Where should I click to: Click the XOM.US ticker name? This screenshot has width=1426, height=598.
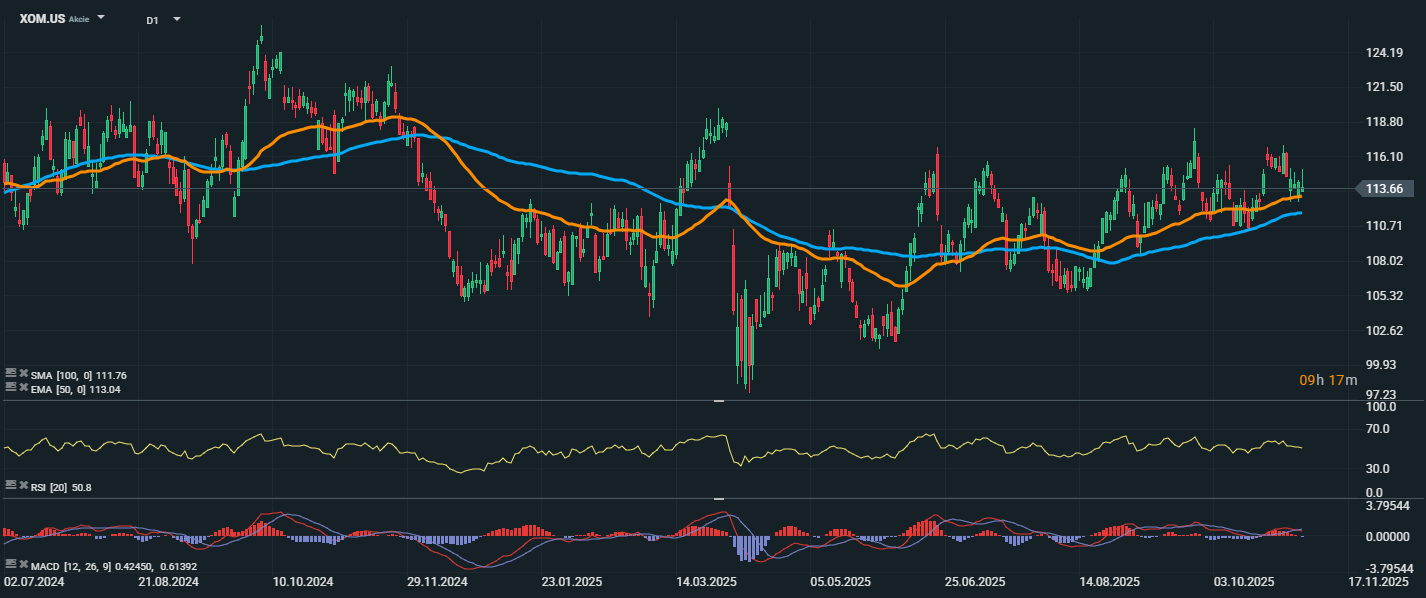coord(42,19)
